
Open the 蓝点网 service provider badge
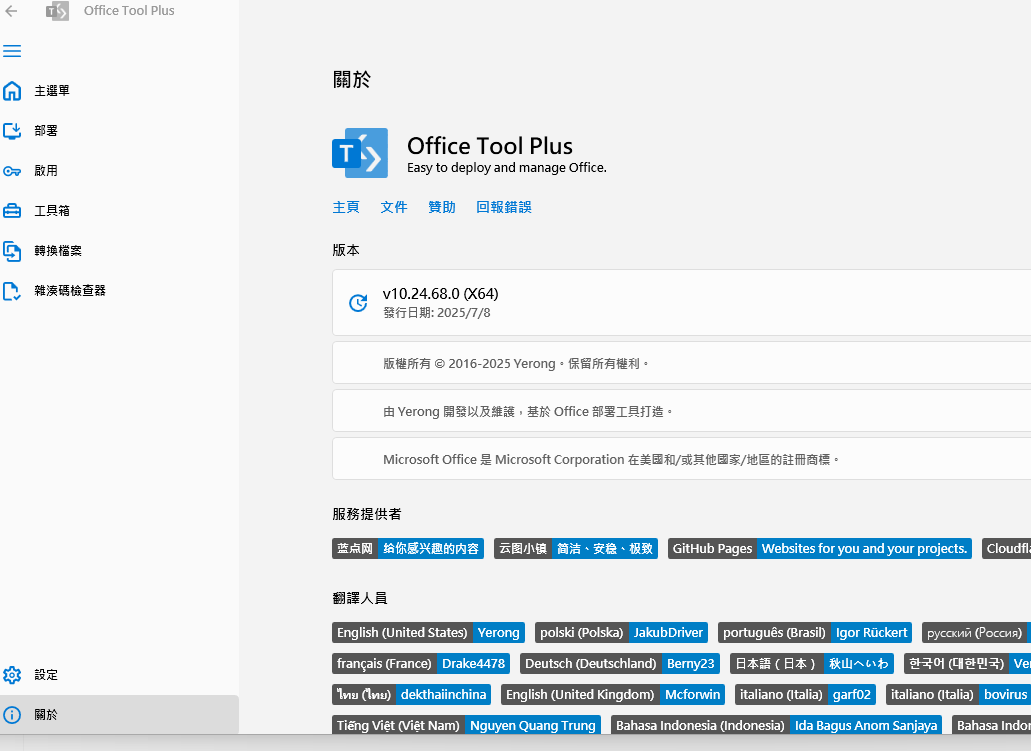[408, 548]
